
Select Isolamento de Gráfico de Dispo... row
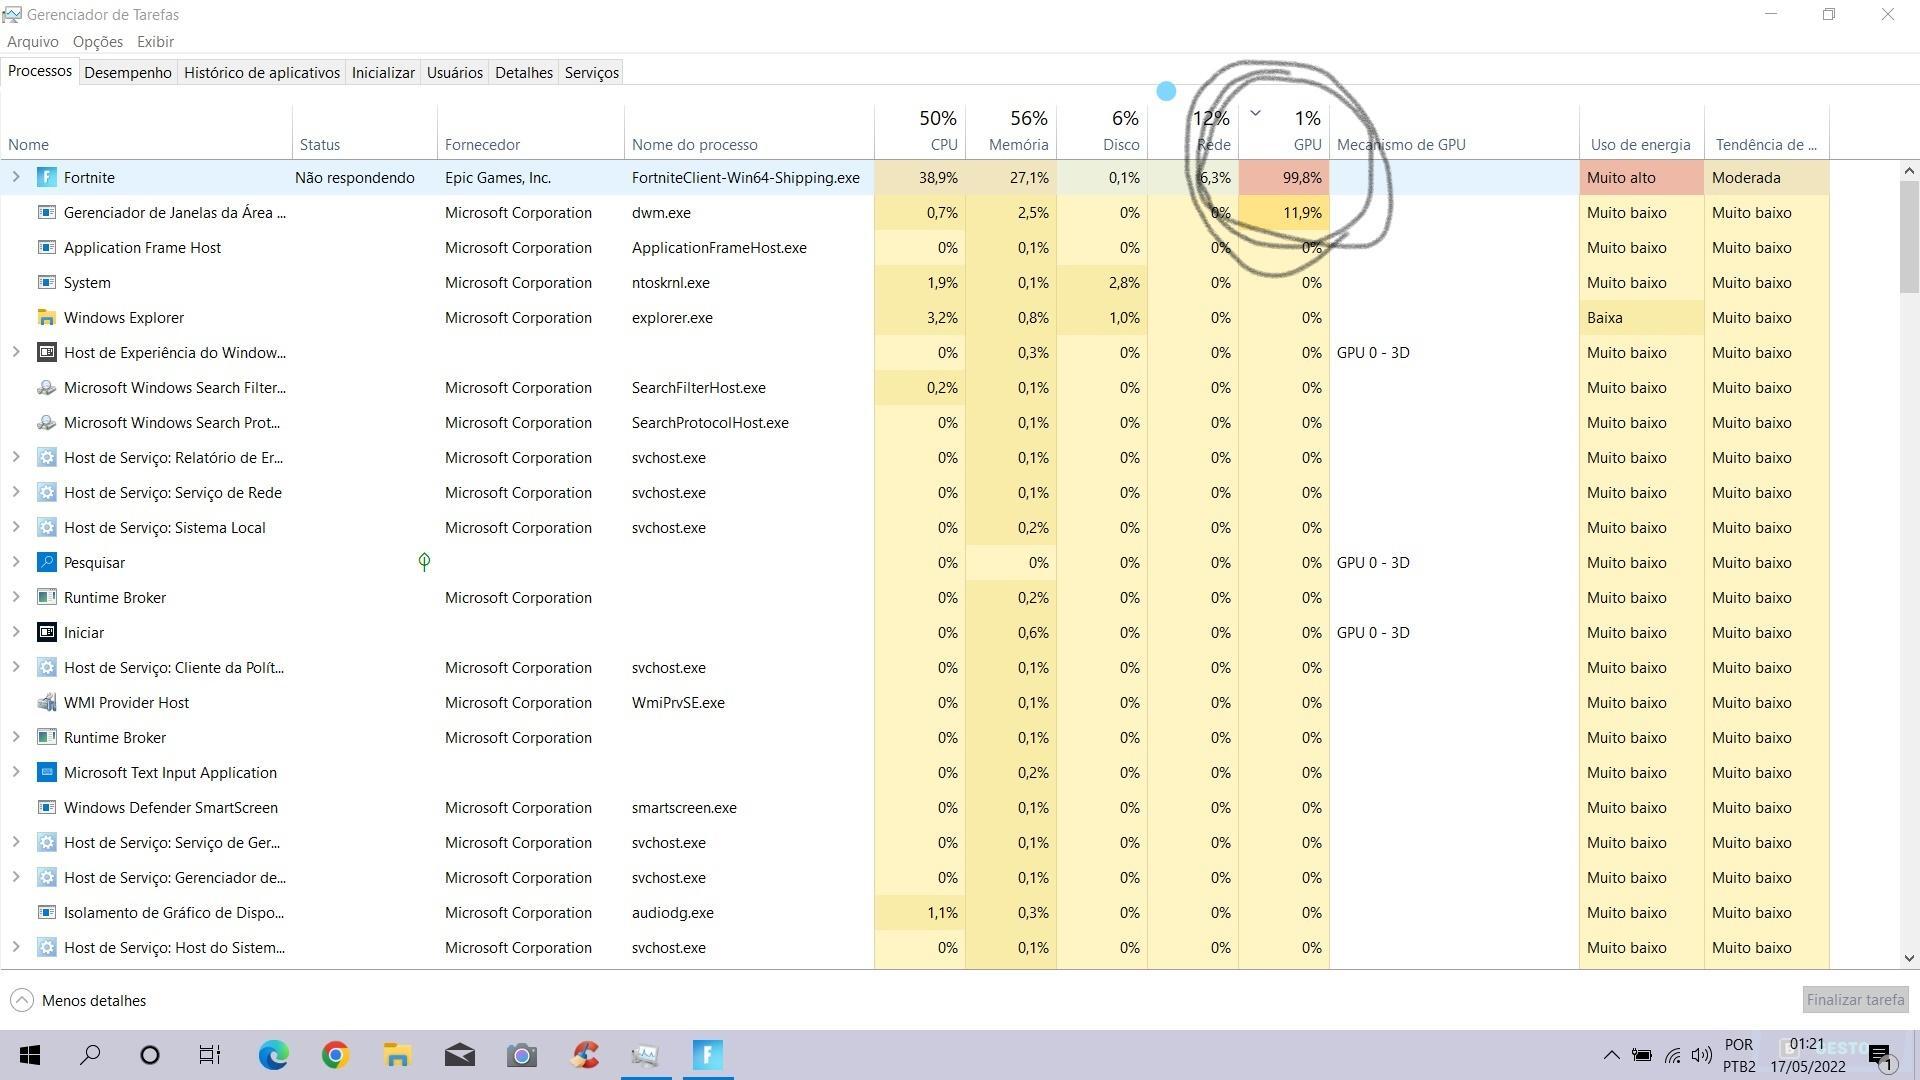[915, 913]
